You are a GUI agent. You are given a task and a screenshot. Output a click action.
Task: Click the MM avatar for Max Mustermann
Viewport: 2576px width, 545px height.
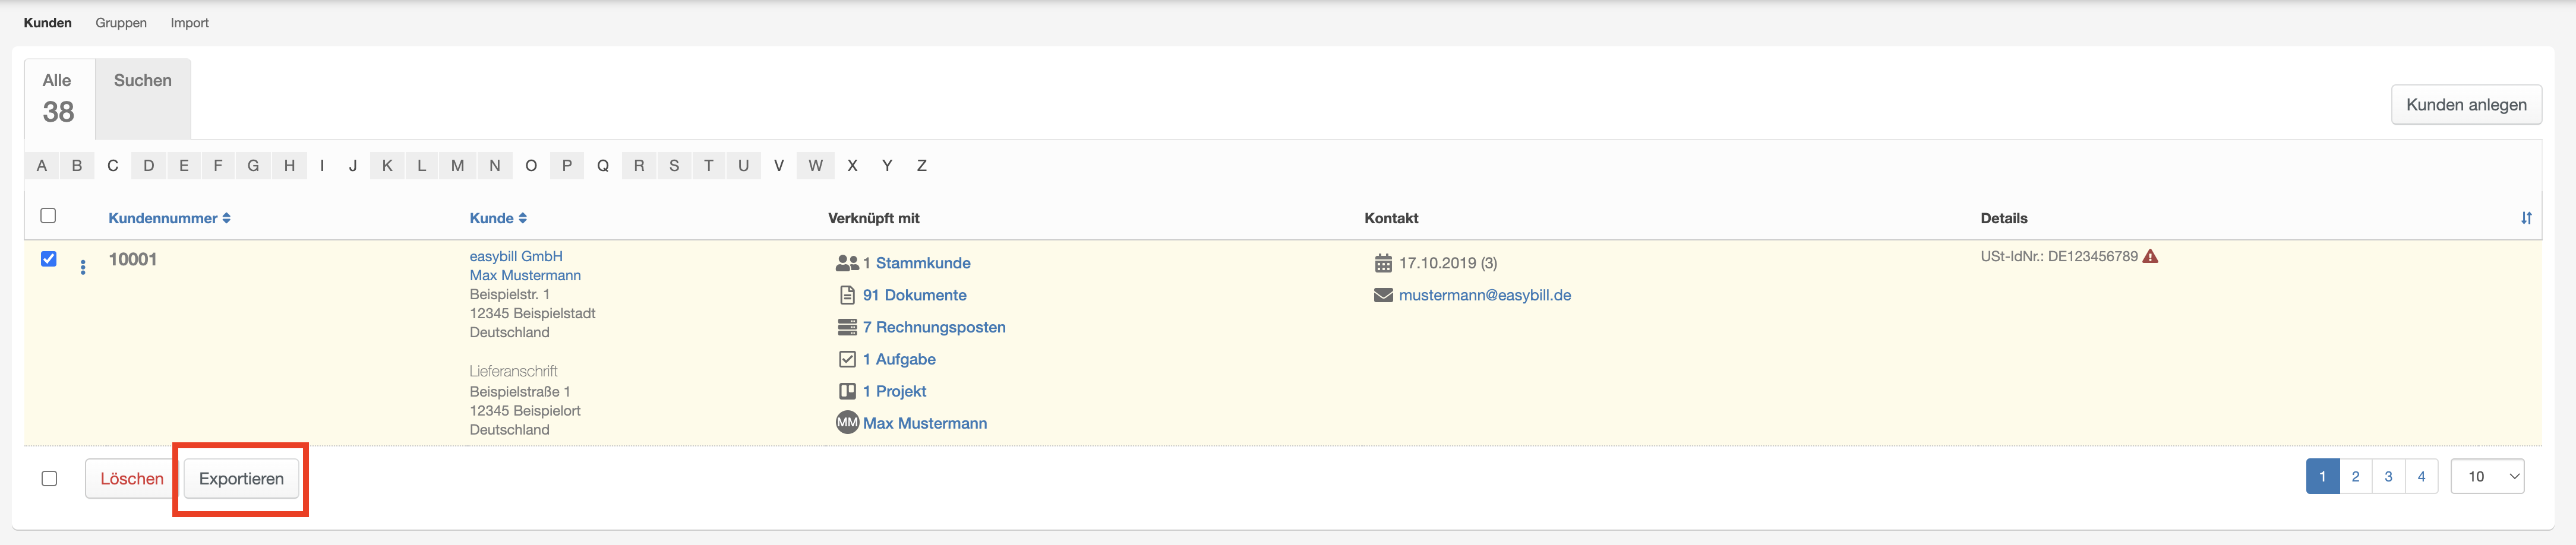(x=847, y=423)
